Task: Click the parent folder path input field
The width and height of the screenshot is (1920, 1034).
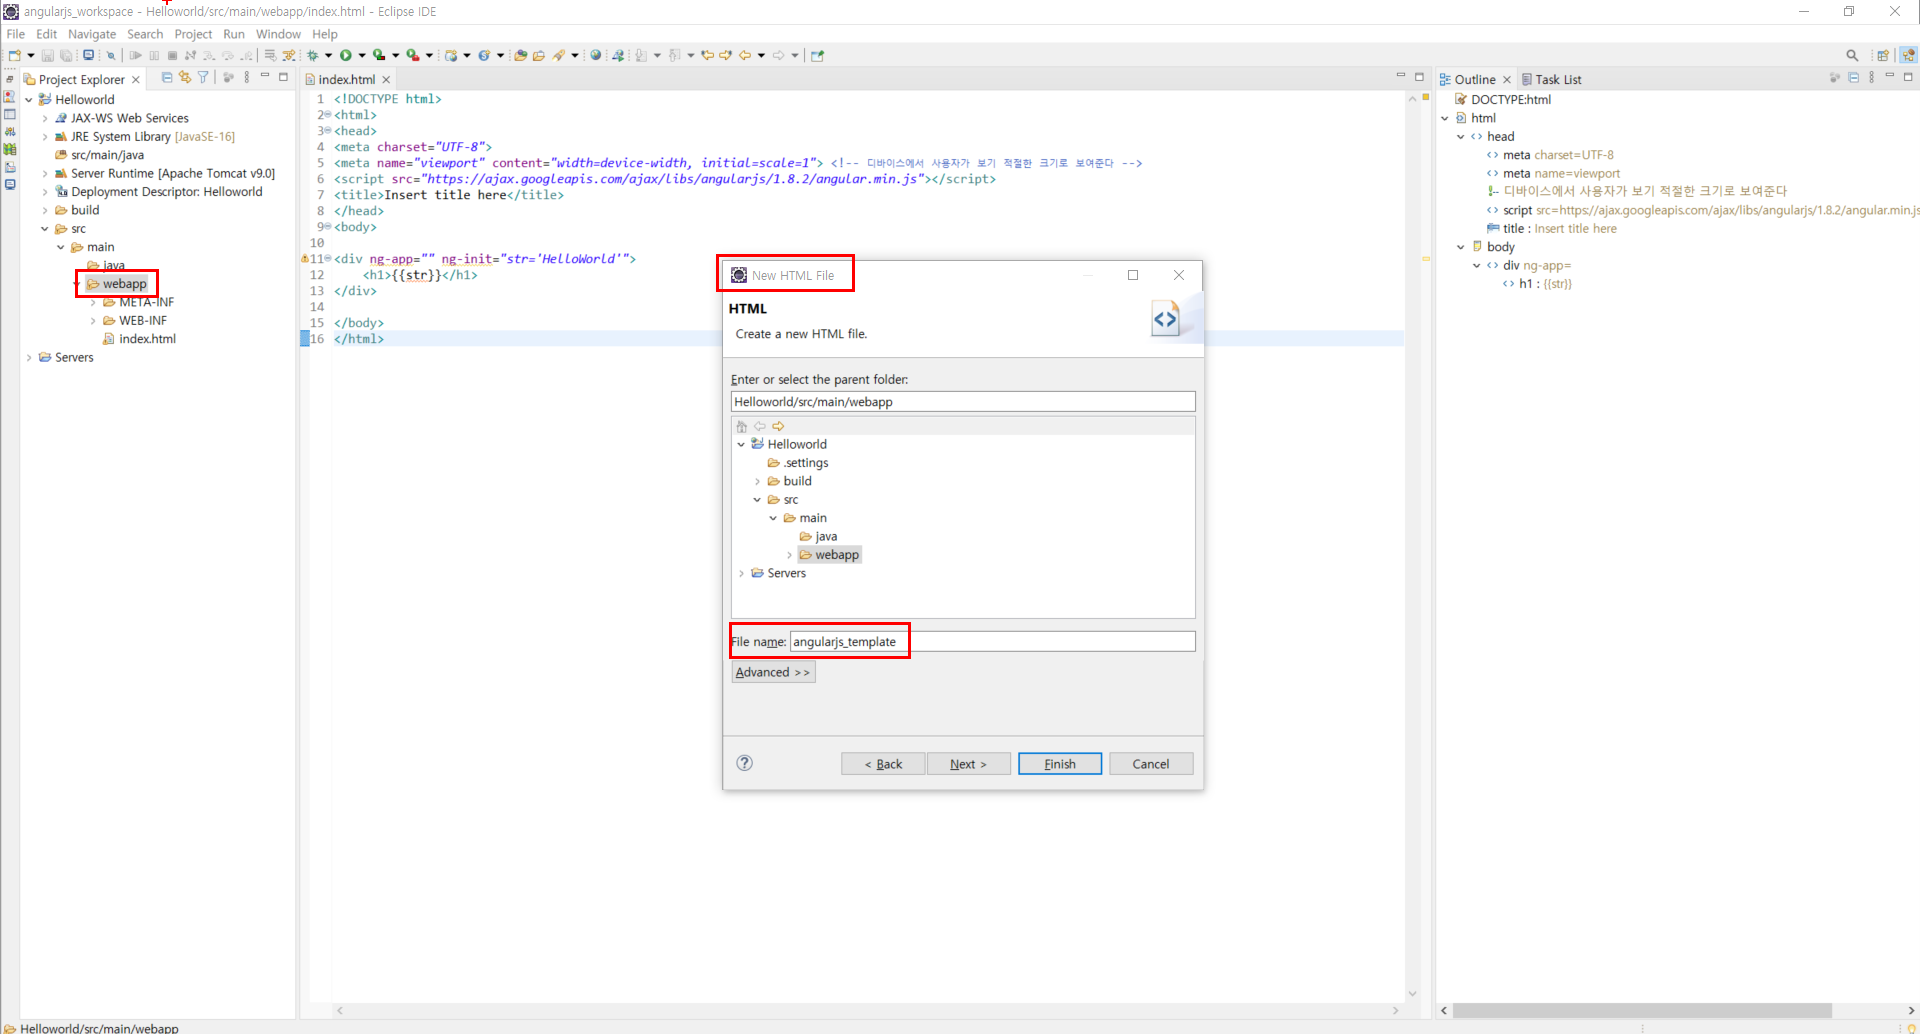Action: click(x=963, y=402)
